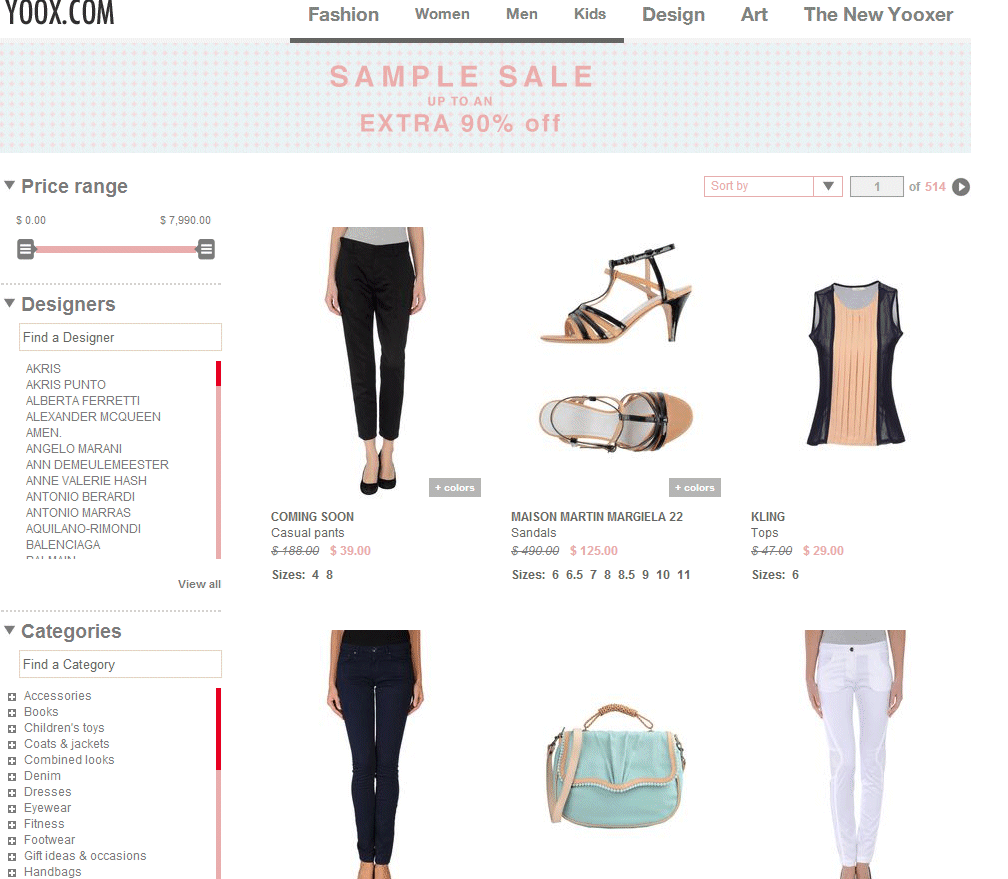
Task: Open the KLING top product thumbnail
Action: tap(856, 363)
